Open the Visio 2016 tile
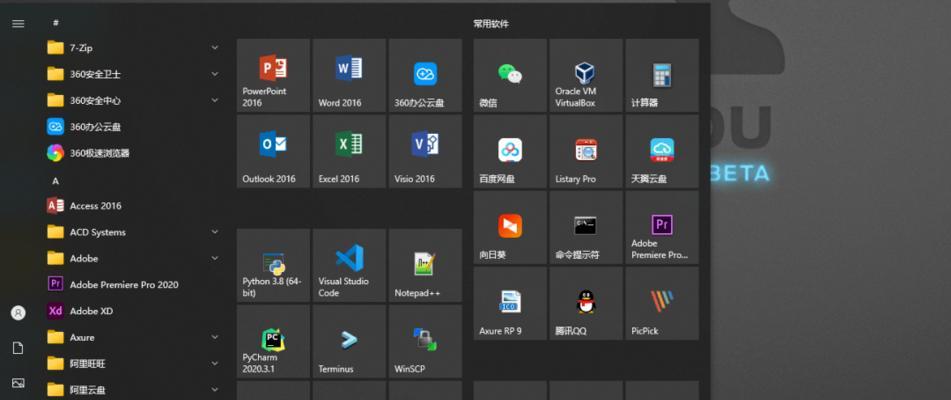951x400 pixels. [425, 152]
